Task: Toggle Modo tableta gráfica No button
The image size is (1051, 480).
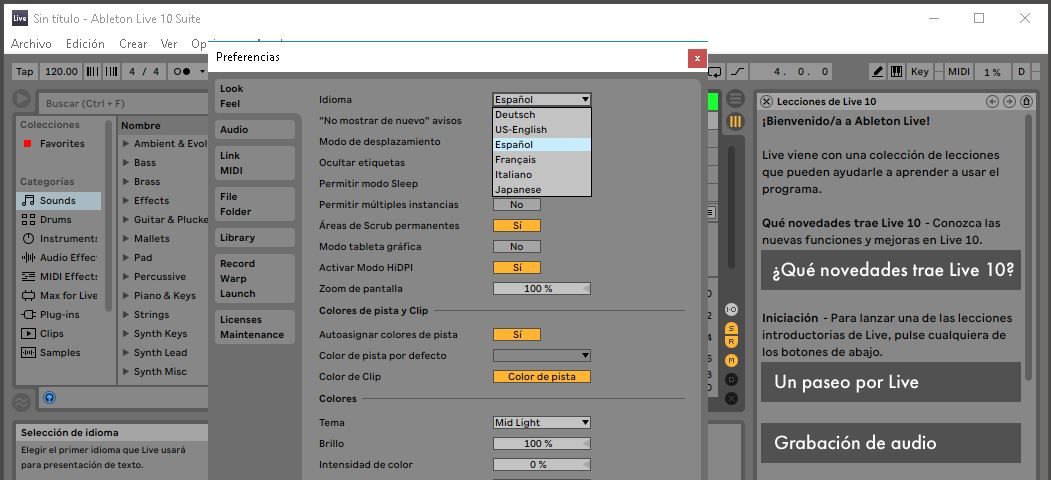Action: coord(517,247)
